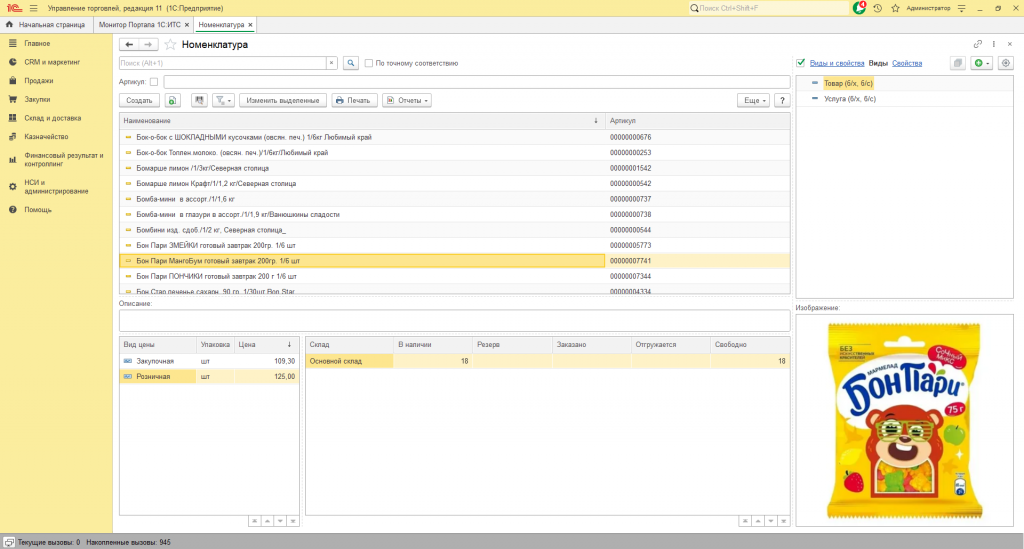1024x549 pixels.
Task: Select the Закупочная price row
Action: click(x=209, y=361)
